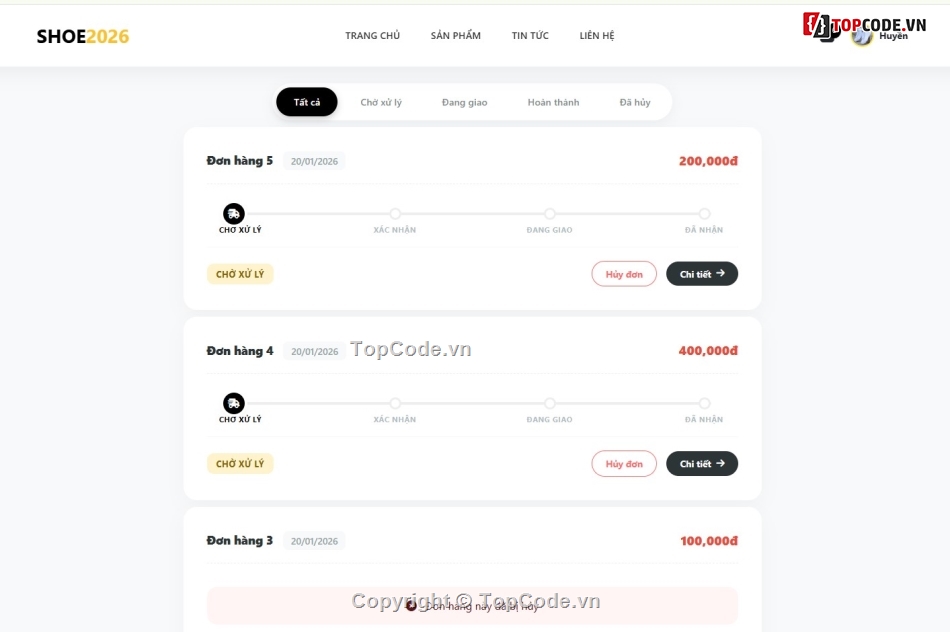Switch to the Tất cả filter tab
The image size is (950, 632).
click(x=307, y=102)
